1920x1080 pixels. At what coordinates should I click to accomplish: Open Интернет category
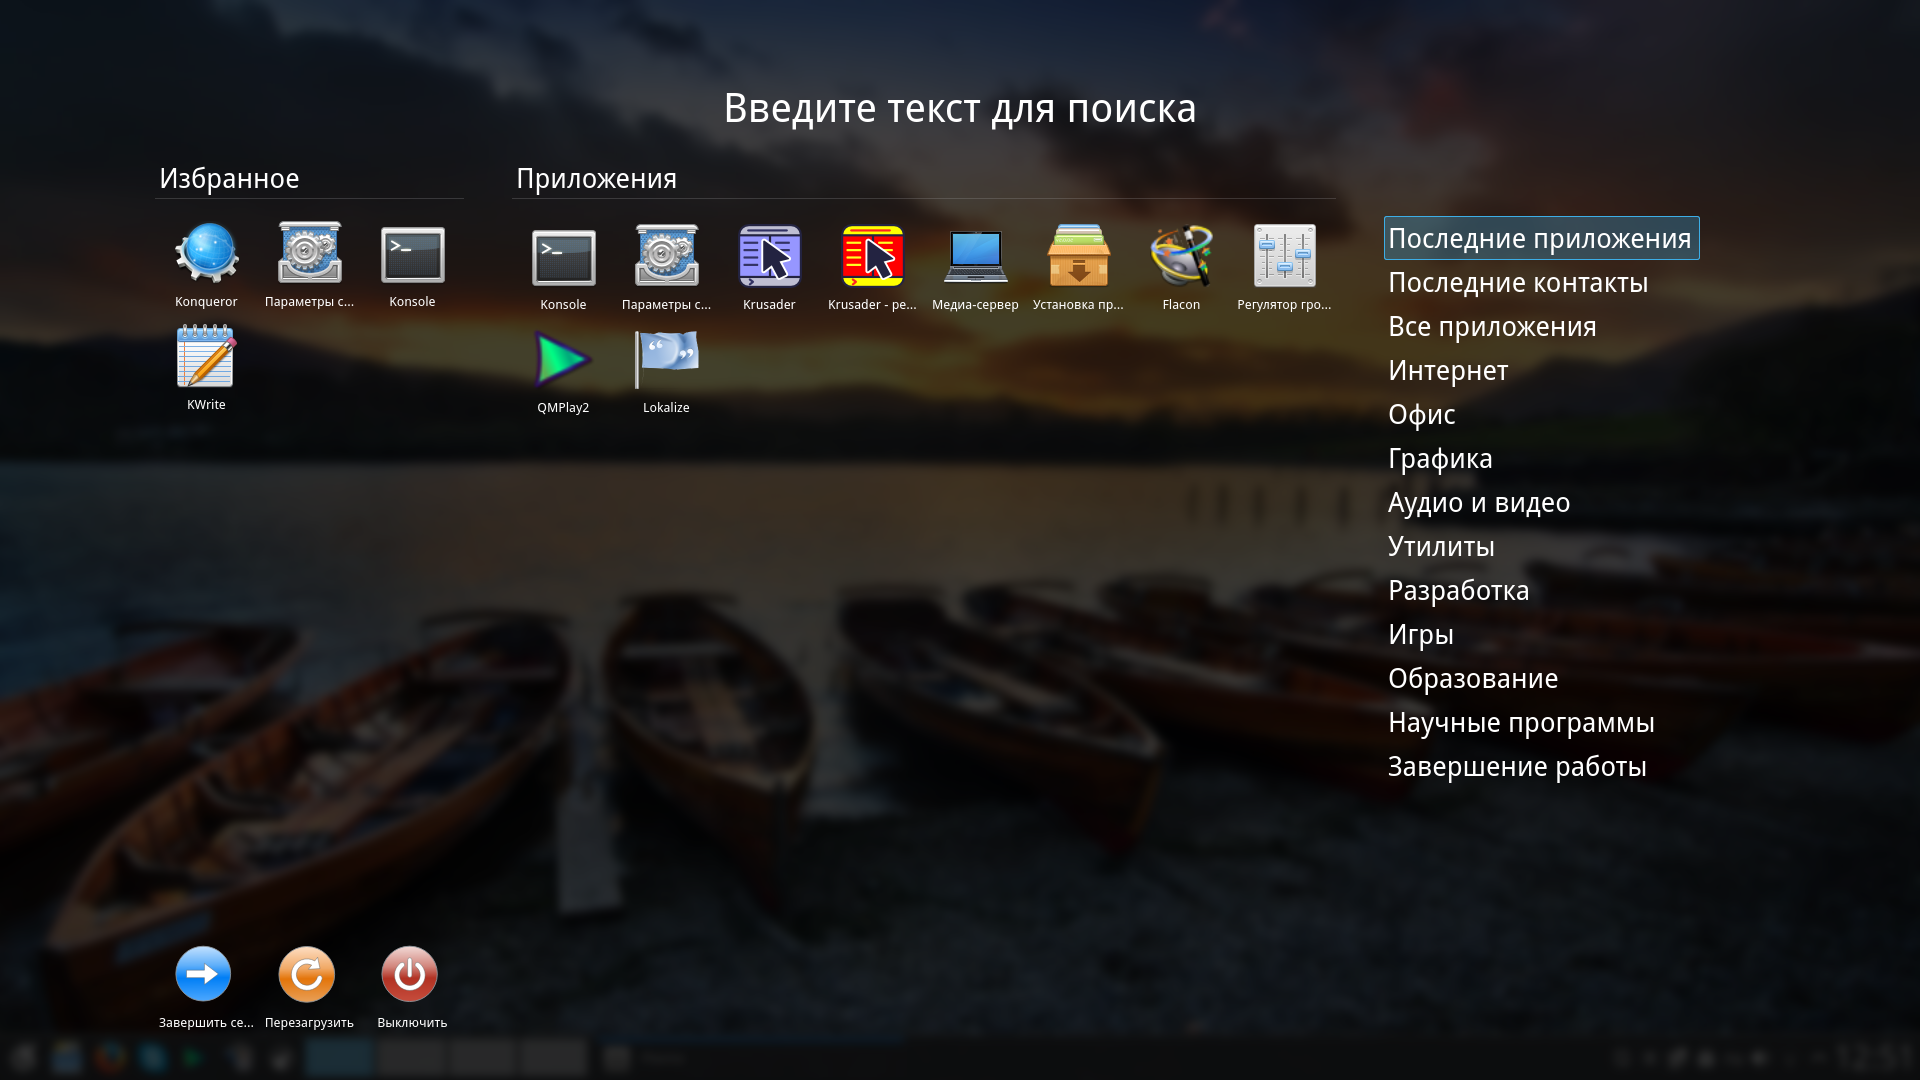coord(1447,371)
